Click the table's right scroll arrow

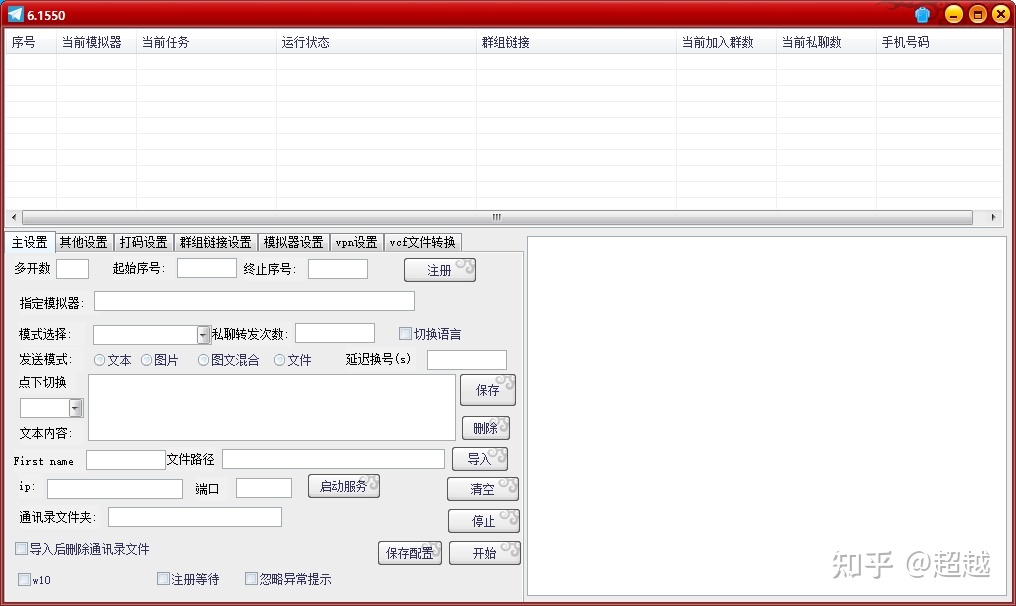(993, 218)
